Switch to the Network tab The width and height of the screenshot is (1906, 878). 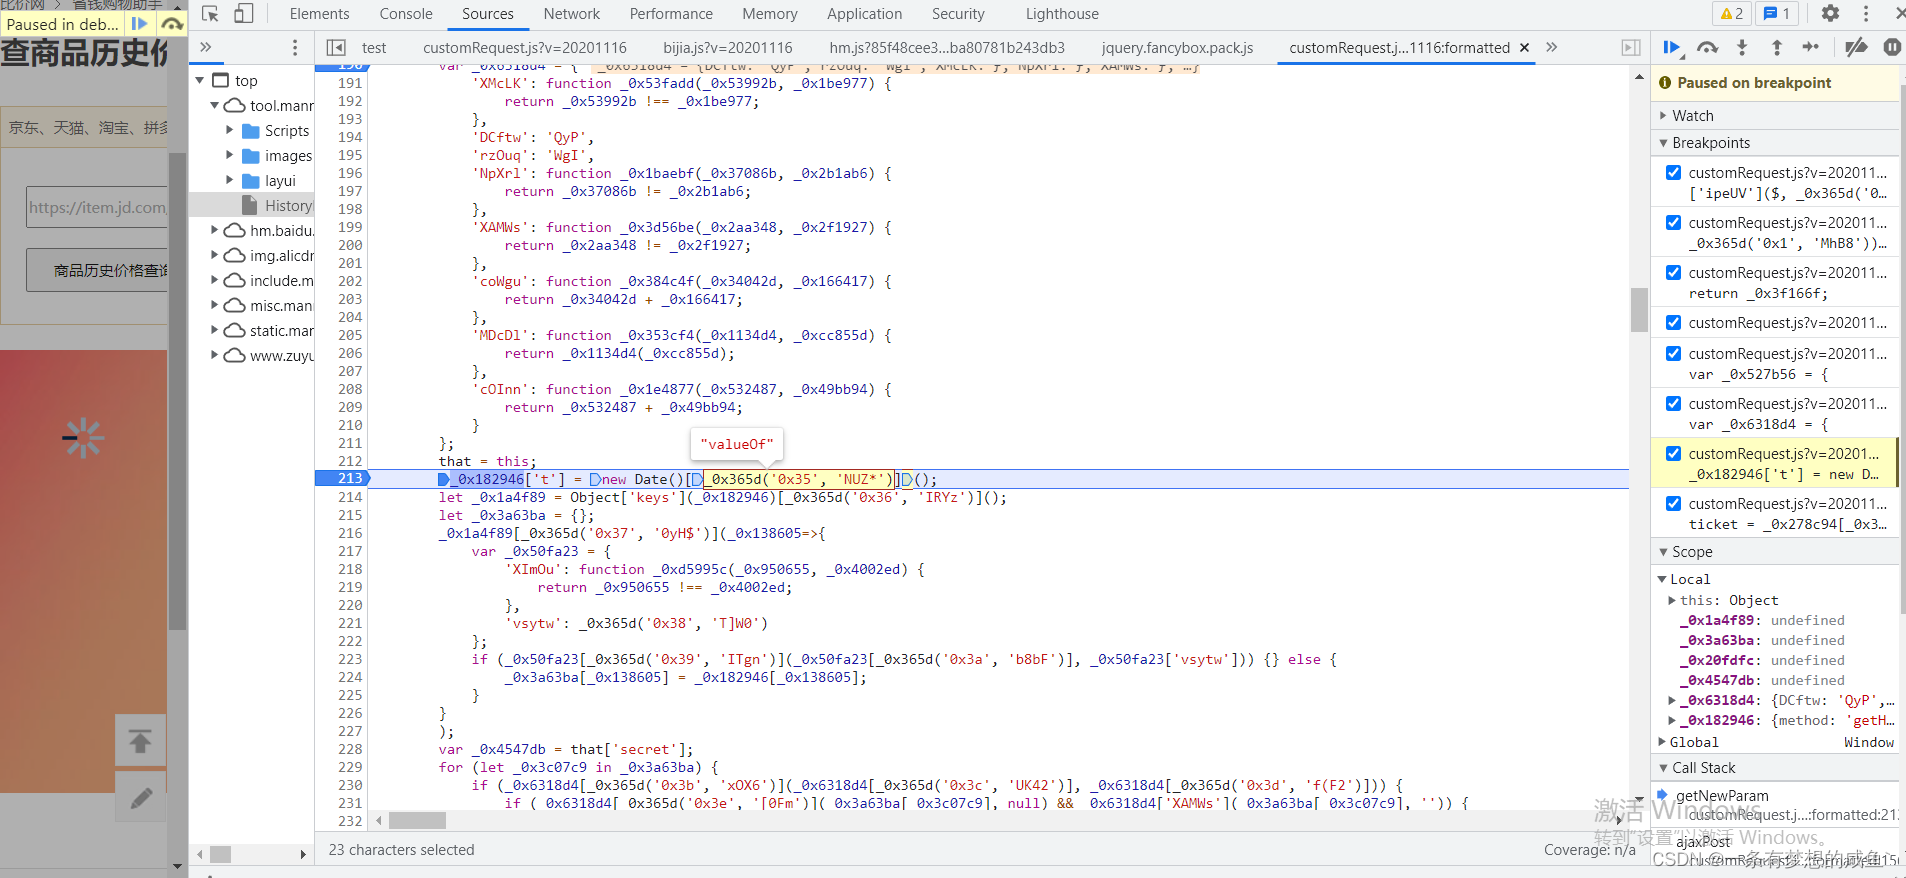point(571,14)
